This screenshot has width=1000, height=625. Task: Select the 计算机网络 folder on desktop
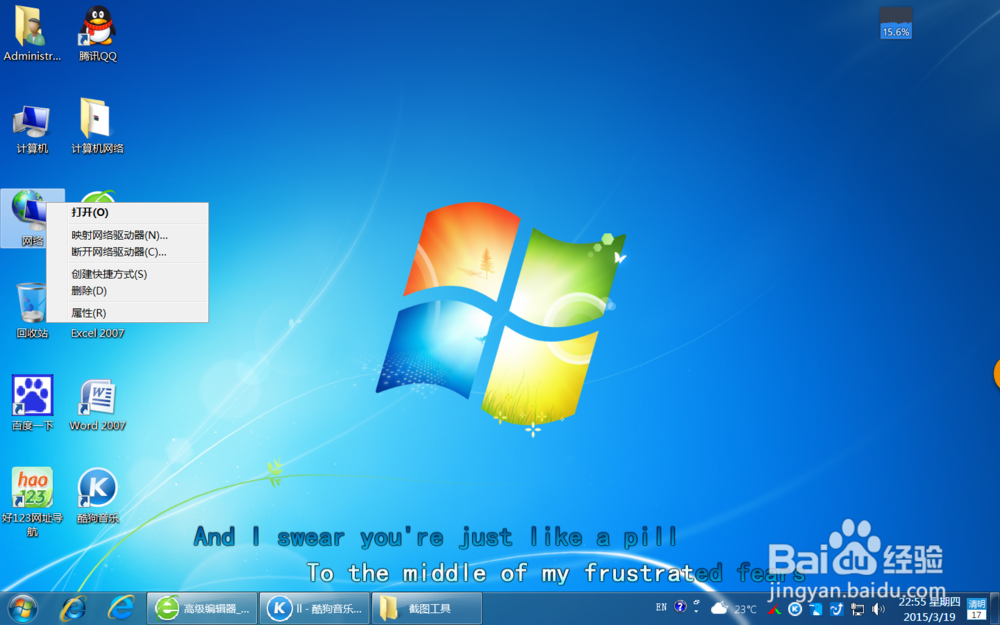click(x=97, y=126)
